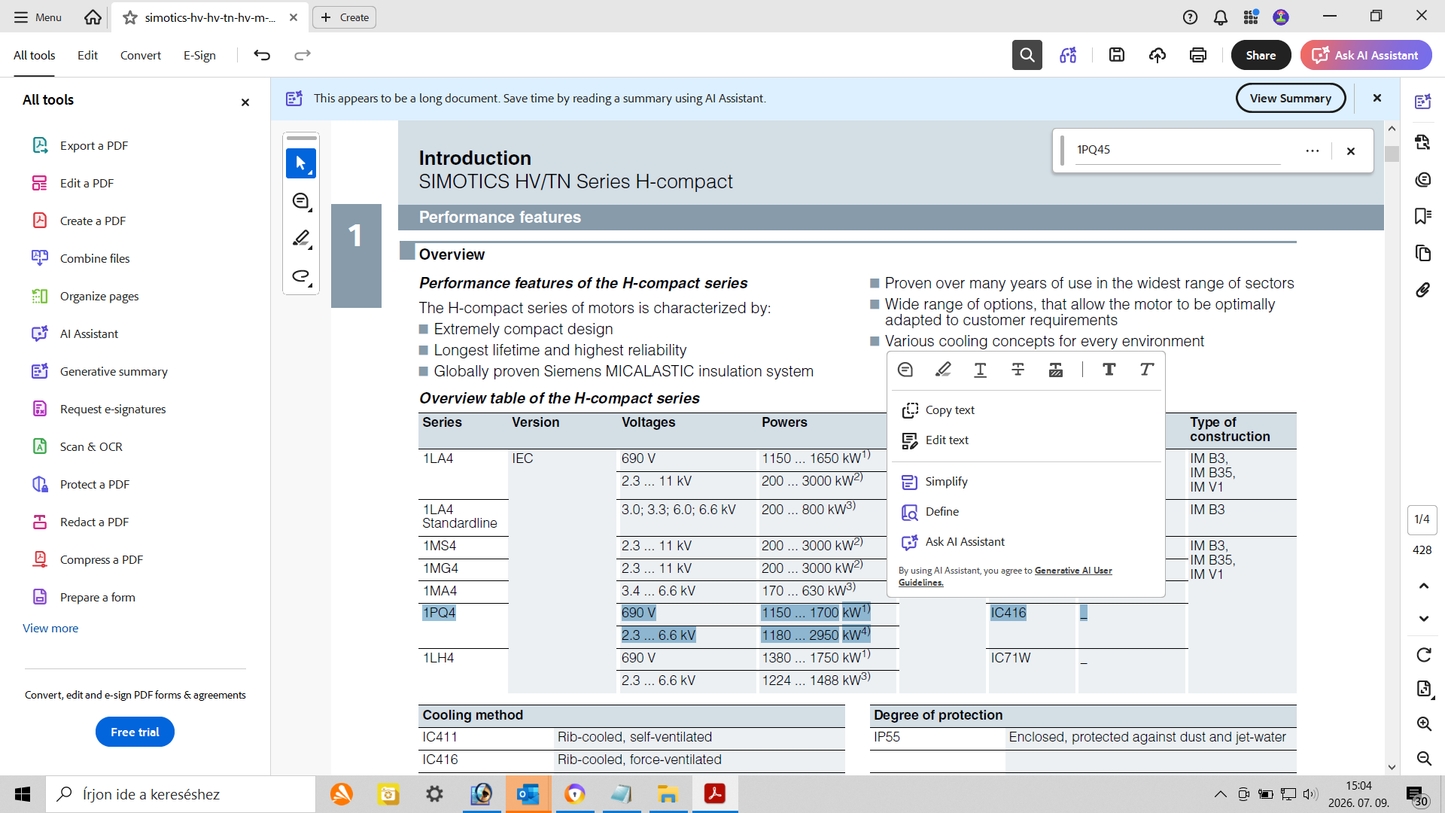The width and height of the screenshot is (1445, 813).
Task: Rotate the page view
Action: click(x=1424, y=655)
